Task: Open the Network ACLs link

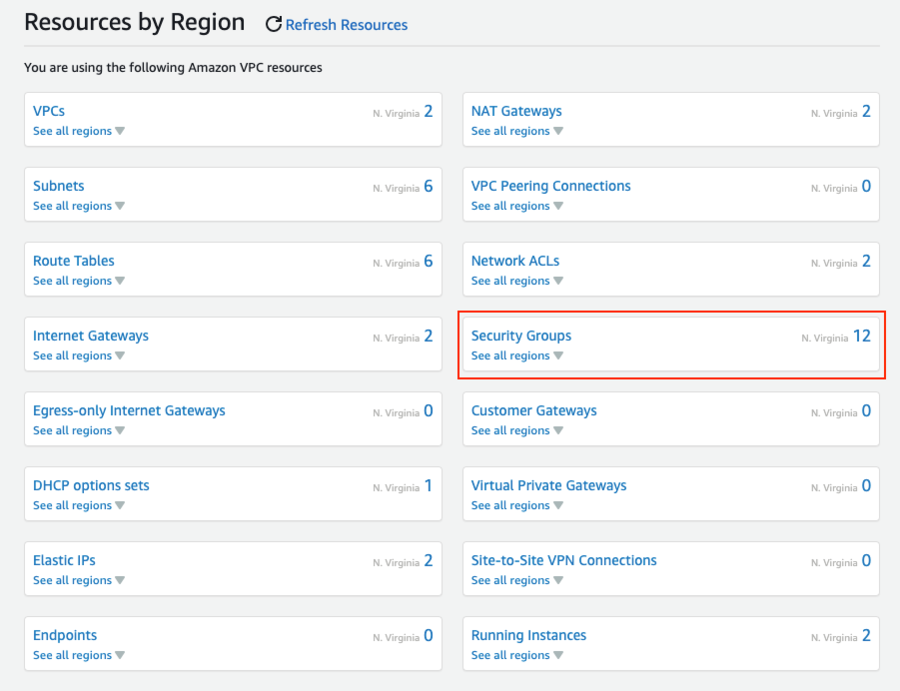Action: click(515, 261)
